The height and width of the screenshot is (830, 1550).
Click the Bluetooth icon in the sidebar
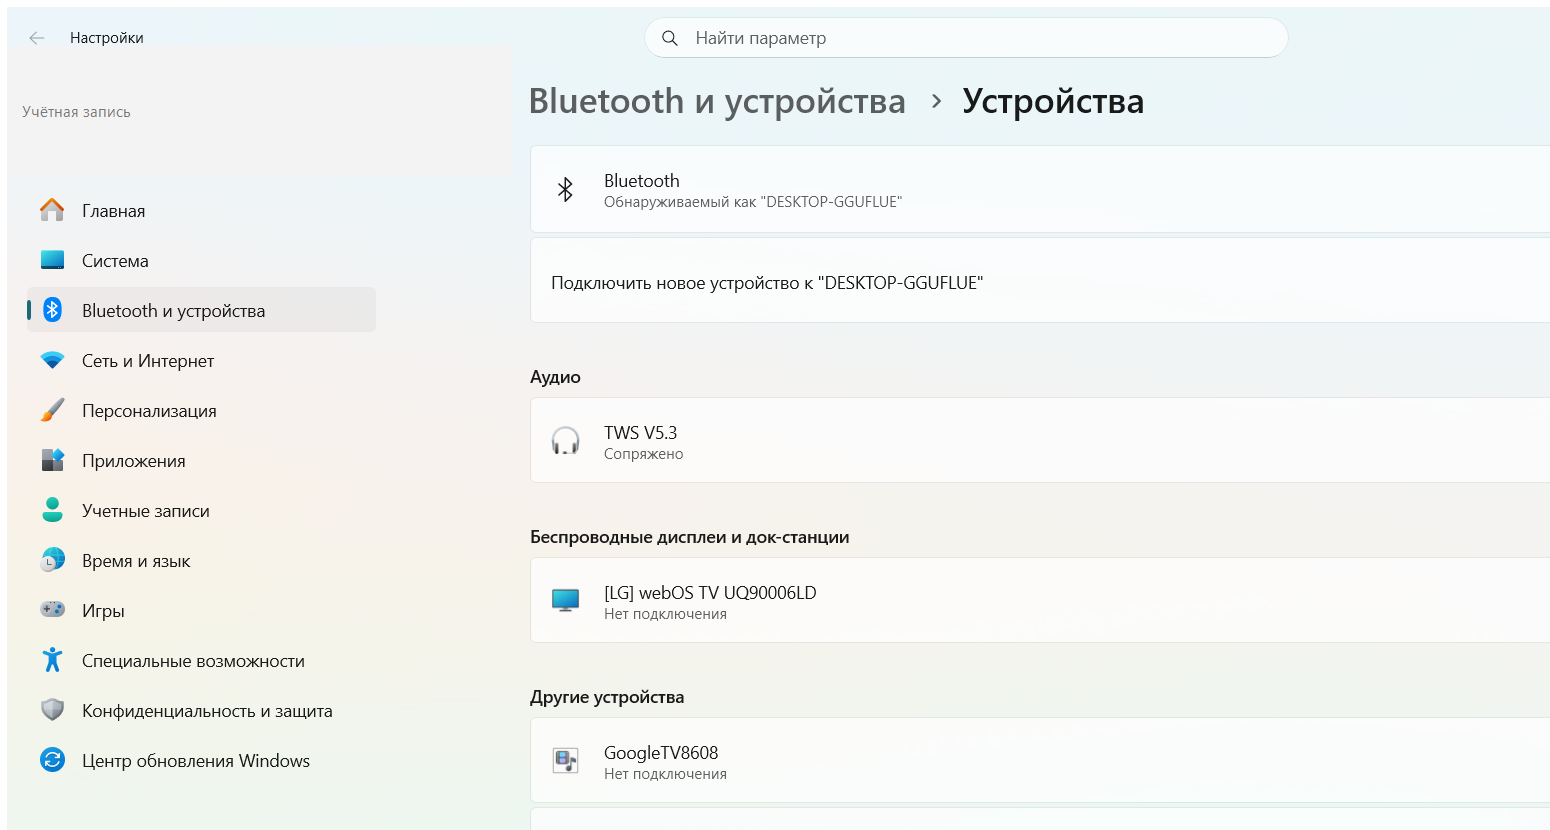coord(52,310)
